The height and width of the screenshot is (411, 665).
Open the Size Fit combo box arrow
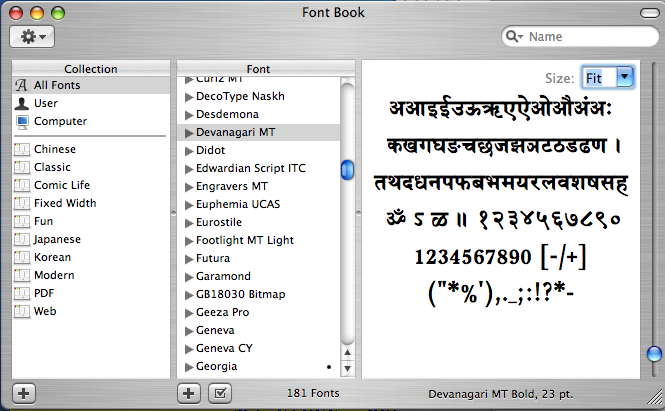tap(624, 78)
